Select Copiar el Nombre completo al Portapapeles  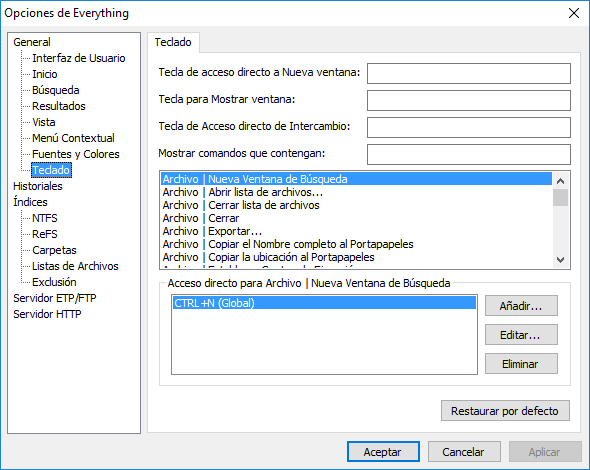click(356, 244)
